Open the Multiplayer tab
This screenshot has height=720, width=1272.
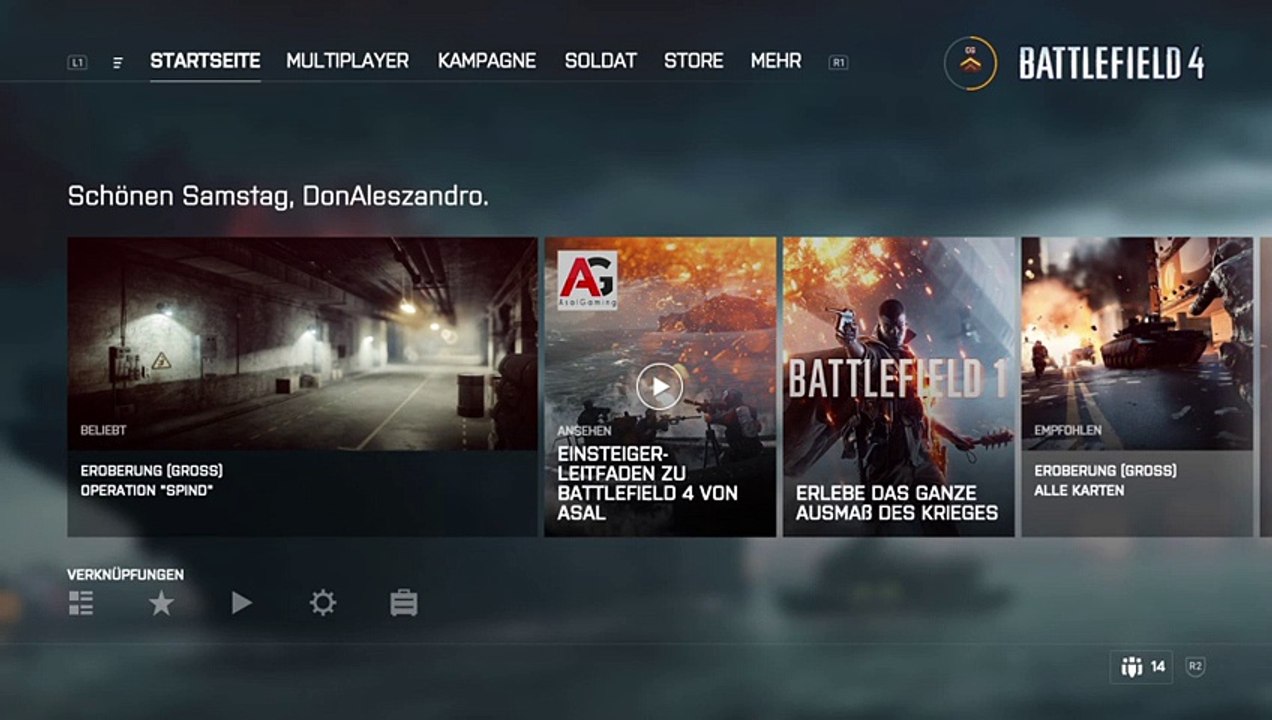point(347,61)
